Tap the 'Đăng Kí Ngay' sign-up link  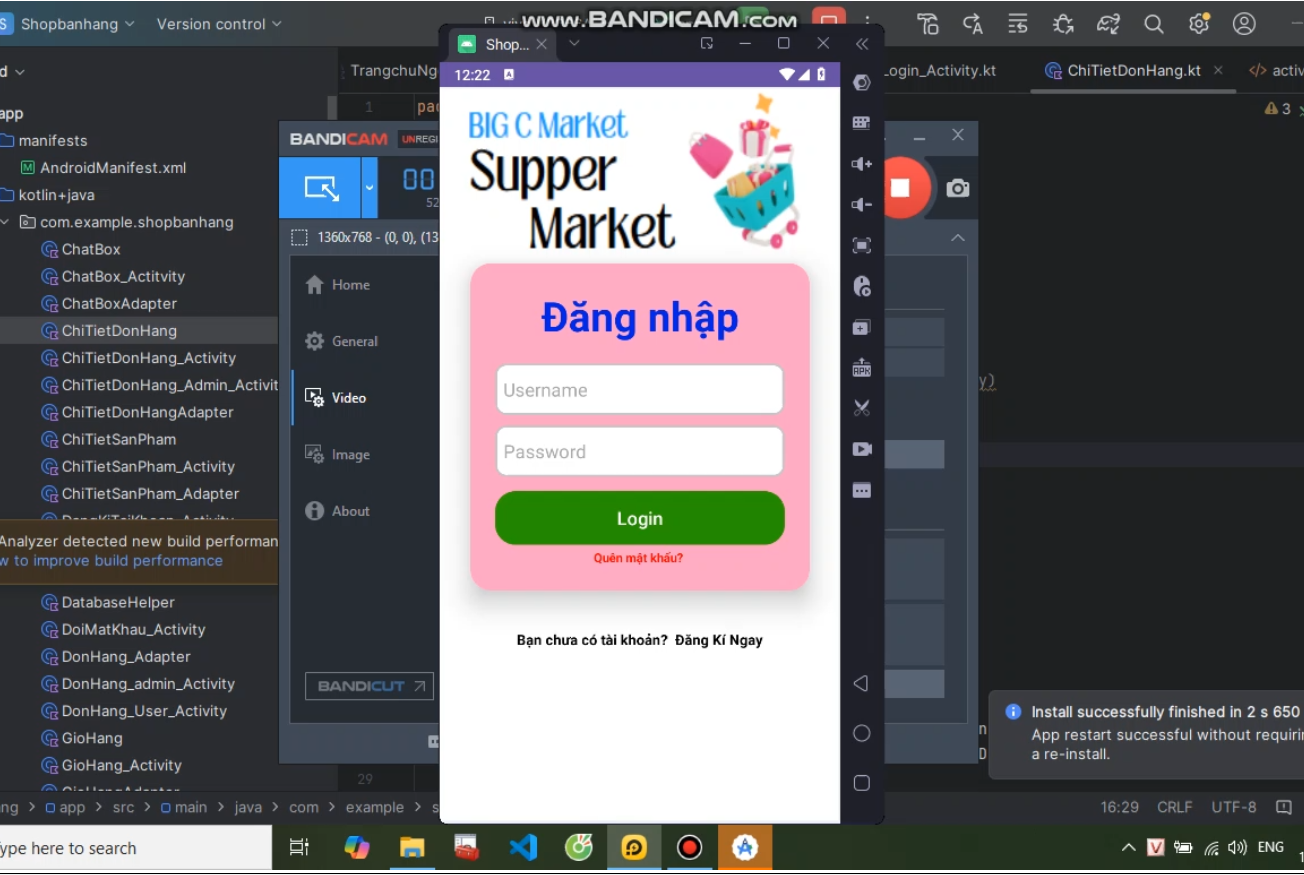click(719, 640)
